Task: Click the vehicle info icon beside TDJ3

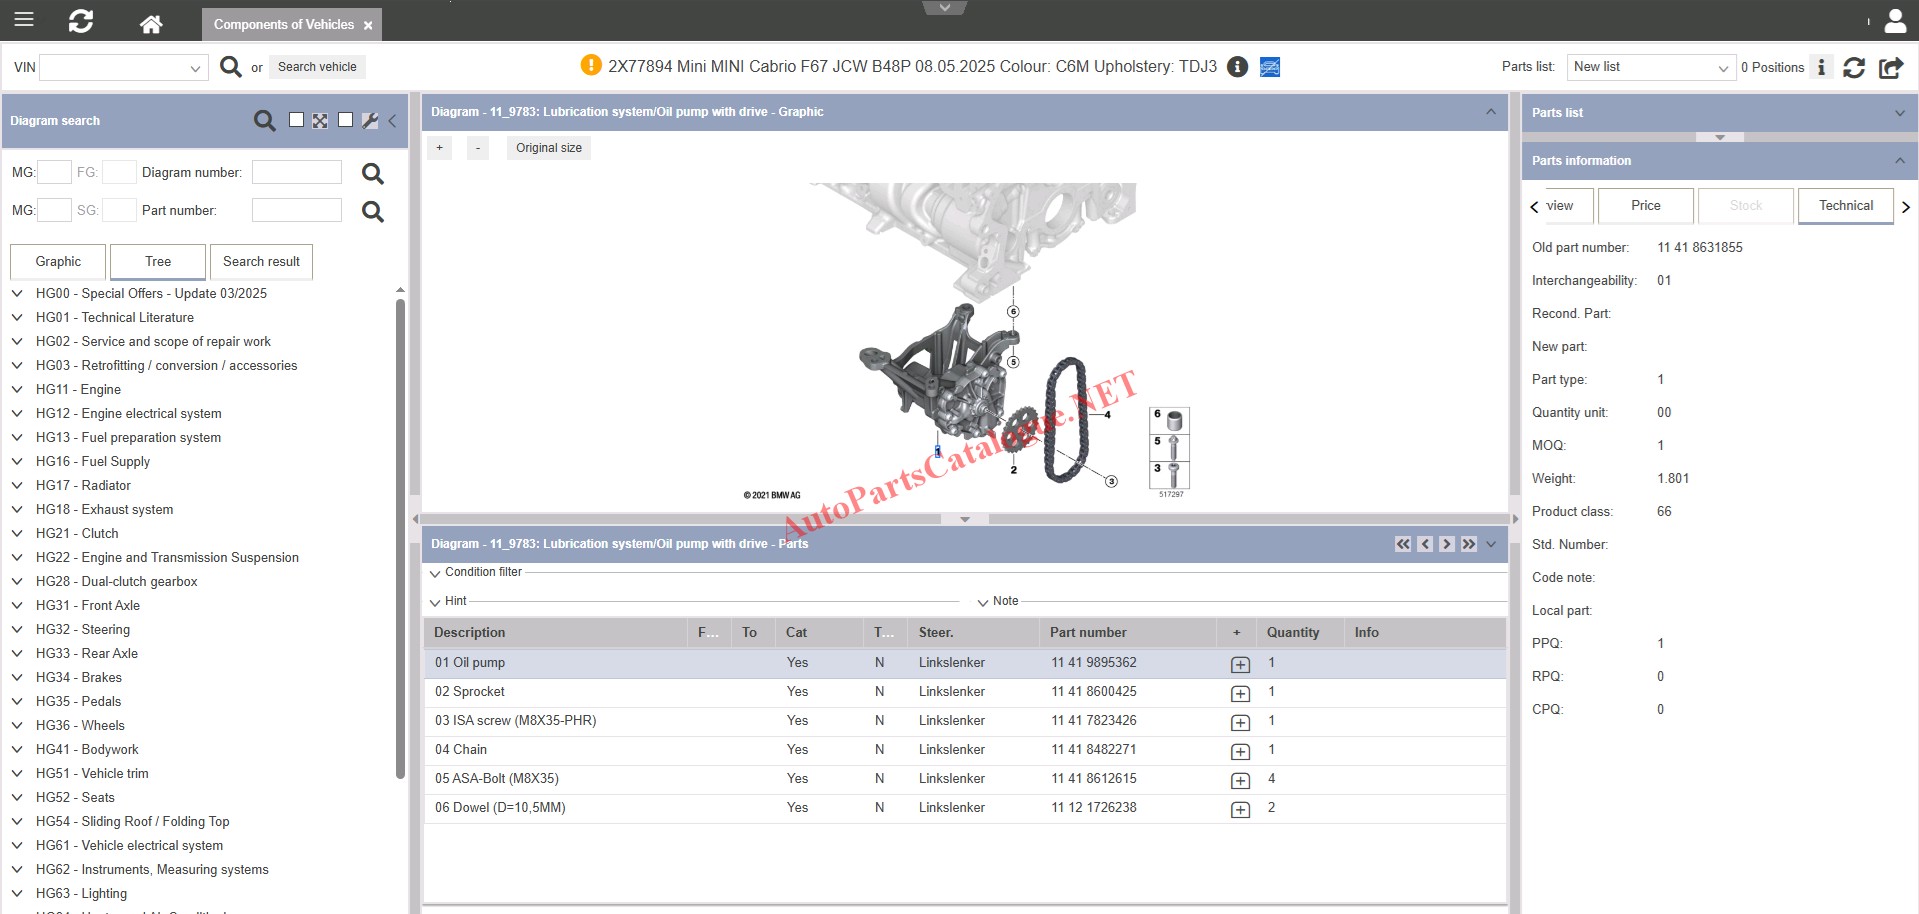Action: click(1237, 67)
